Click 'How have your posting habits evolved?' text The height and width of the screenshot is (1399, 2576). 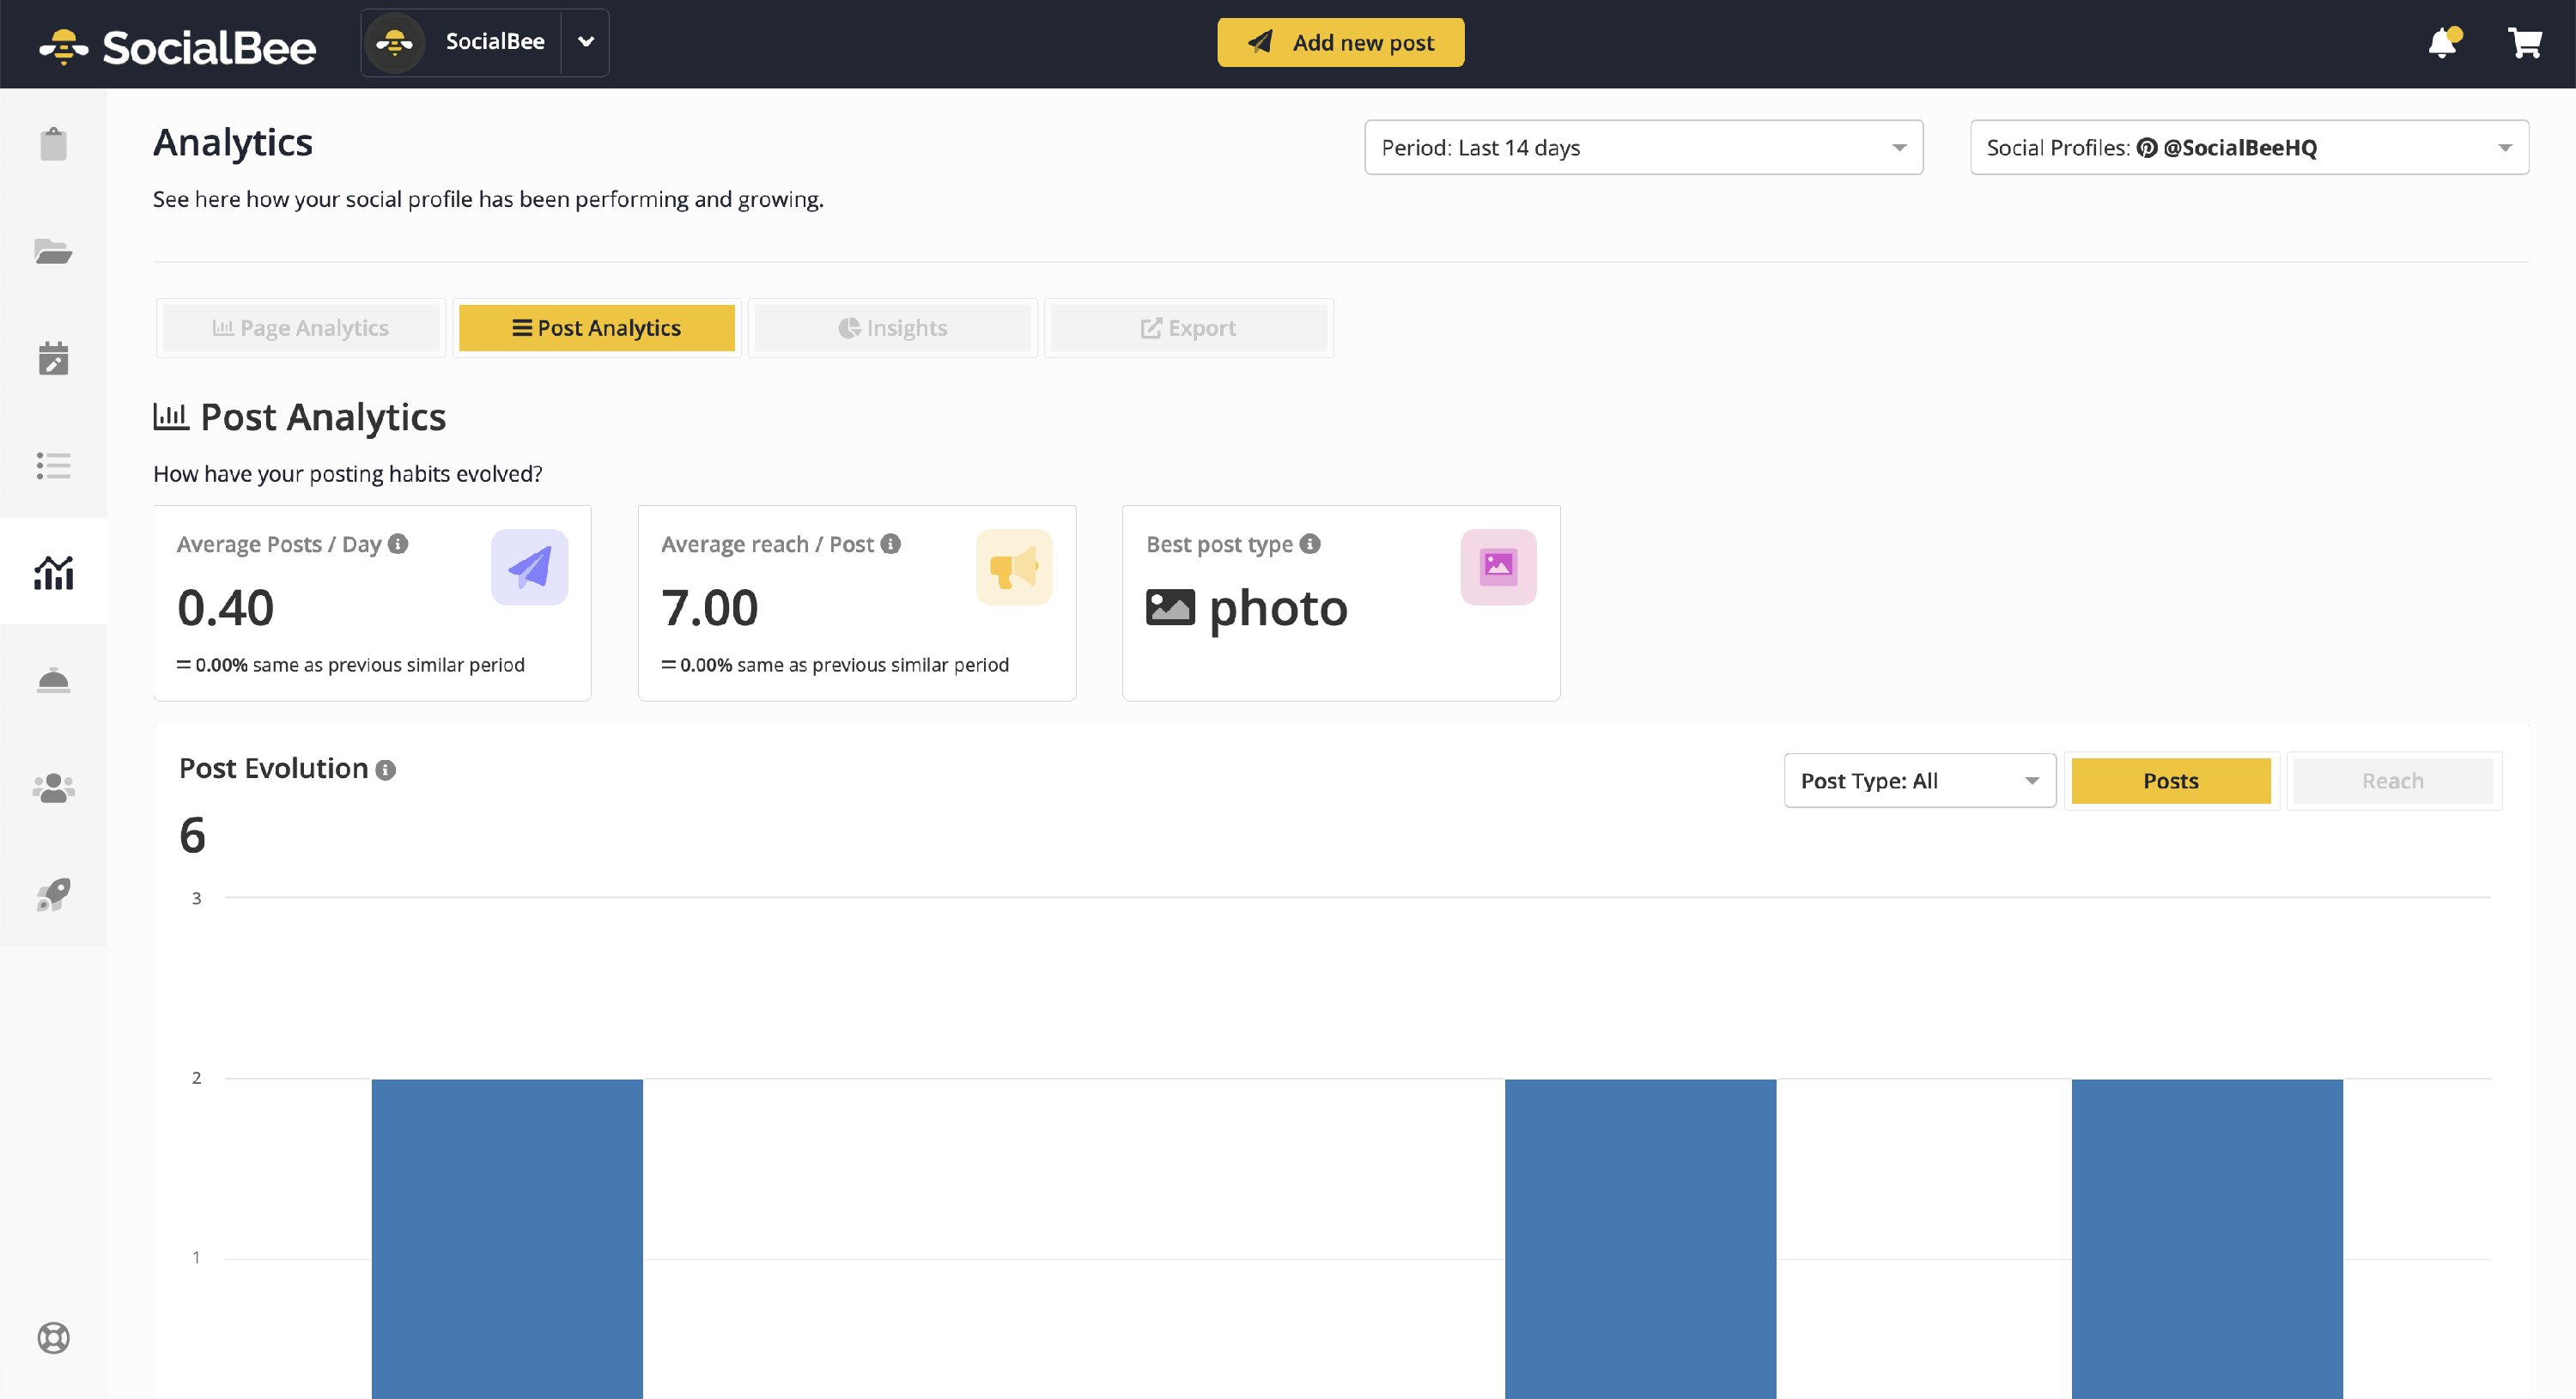pos(347,474)
